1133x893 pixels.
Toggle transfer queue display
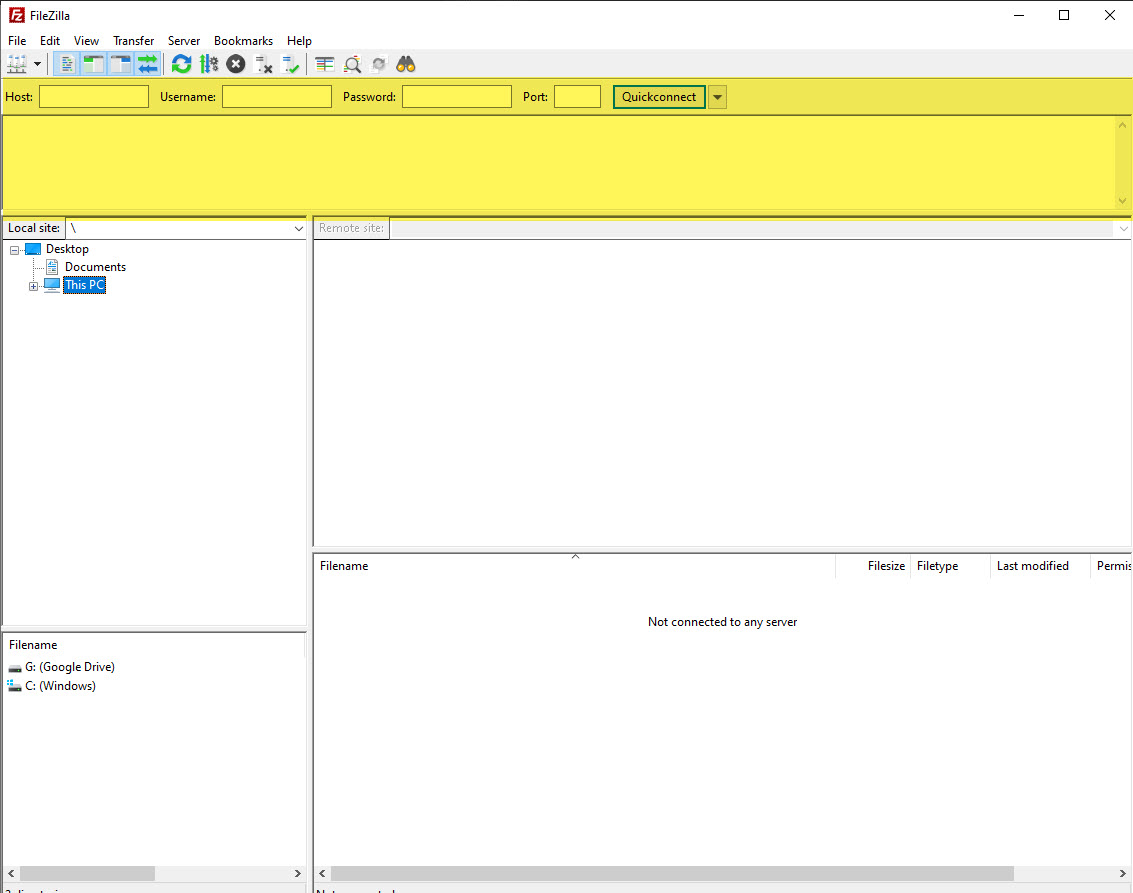tap(148, 64)
